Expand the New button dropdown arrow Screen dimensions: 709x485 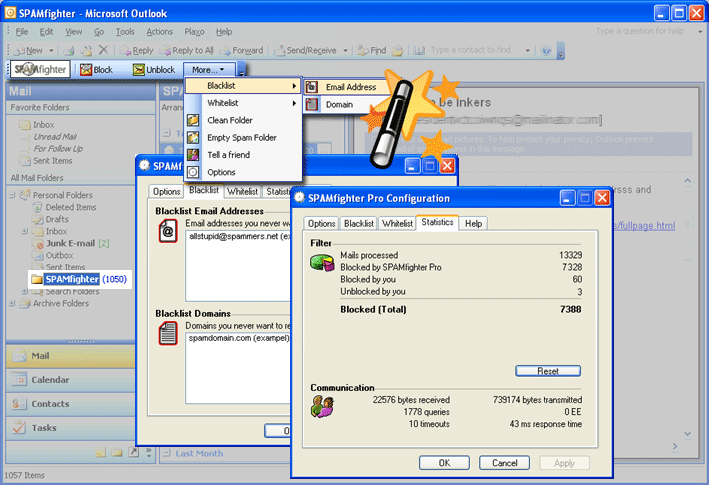[x=51, y=50]
